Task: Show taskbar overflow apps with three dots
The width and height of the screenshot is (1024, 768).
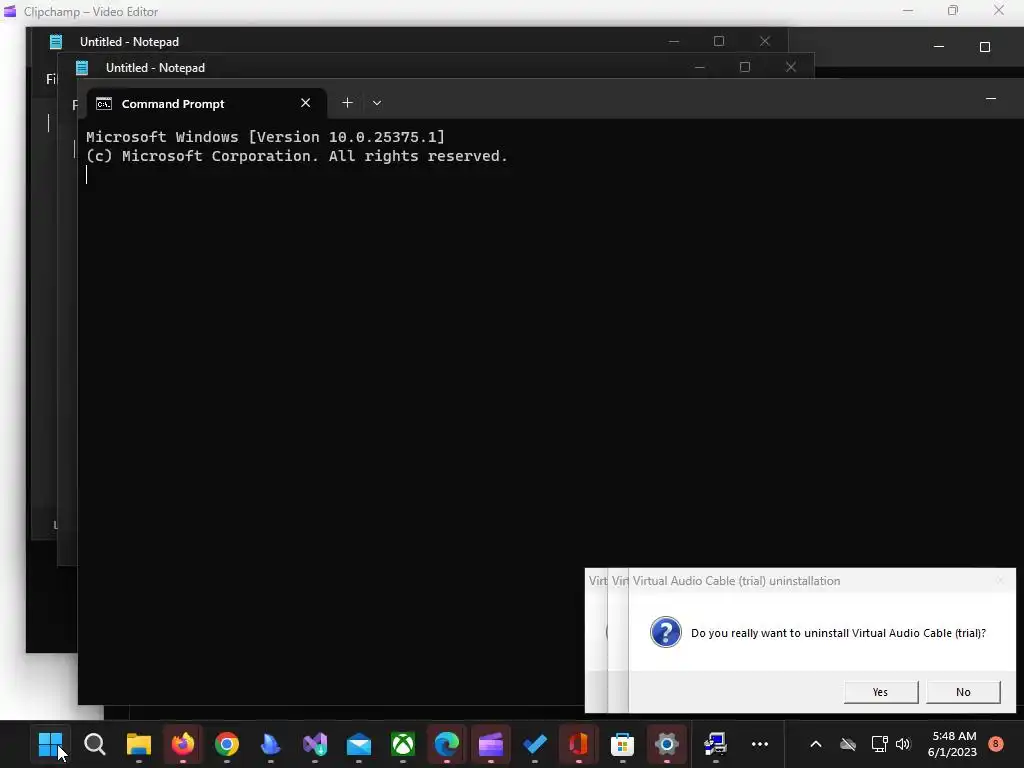Action: [760, 743]
